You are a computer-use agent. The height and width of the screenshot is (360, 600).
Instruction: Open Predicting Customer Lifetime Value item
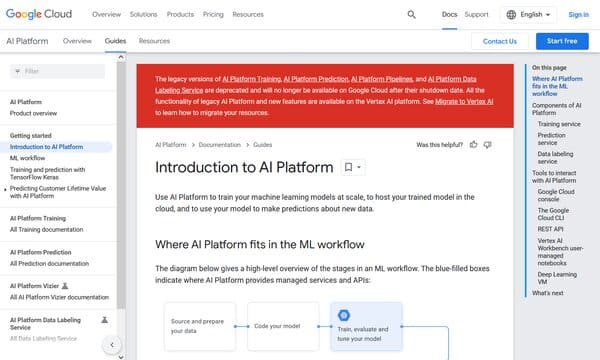(x=58, y=192)
